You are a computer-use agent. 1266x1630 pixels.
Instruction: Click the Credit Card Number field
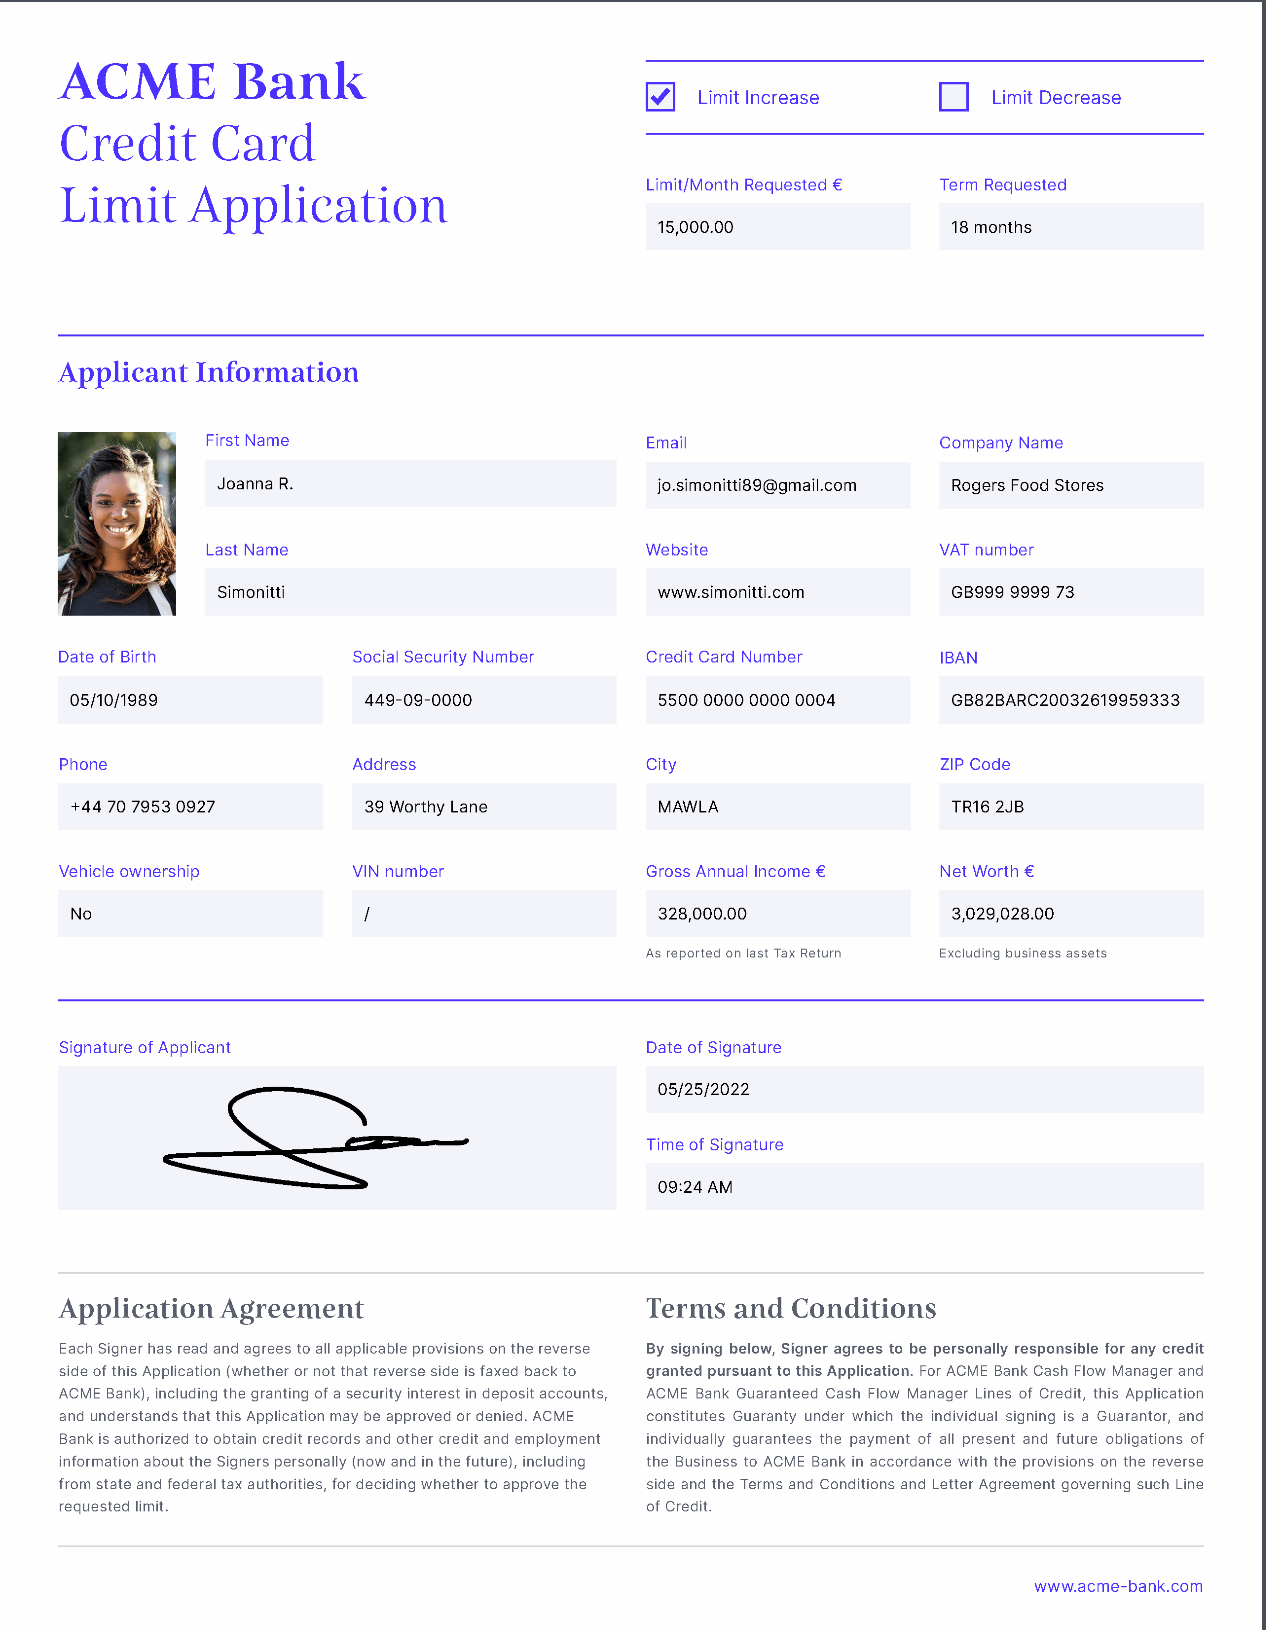point(777,700)
